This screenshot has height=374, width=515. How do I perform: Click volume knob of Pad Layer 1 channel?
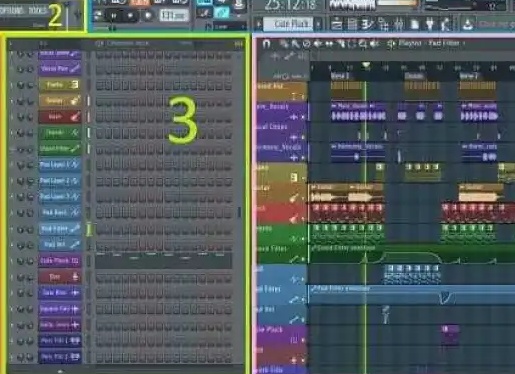(30, 165)
